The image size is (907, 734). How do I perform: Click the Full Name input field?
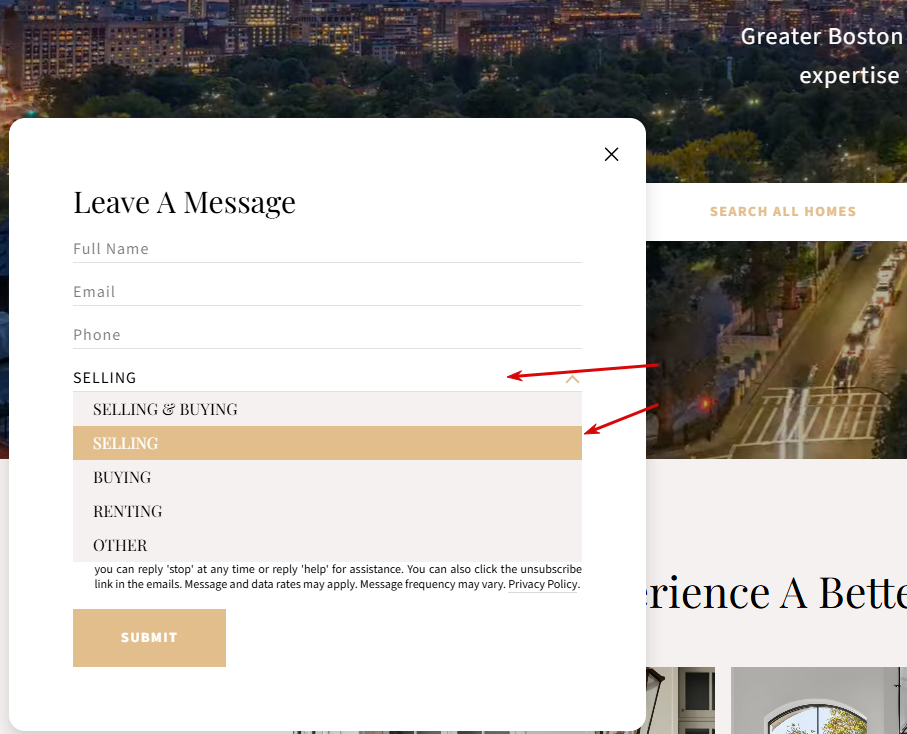(327, 249)
